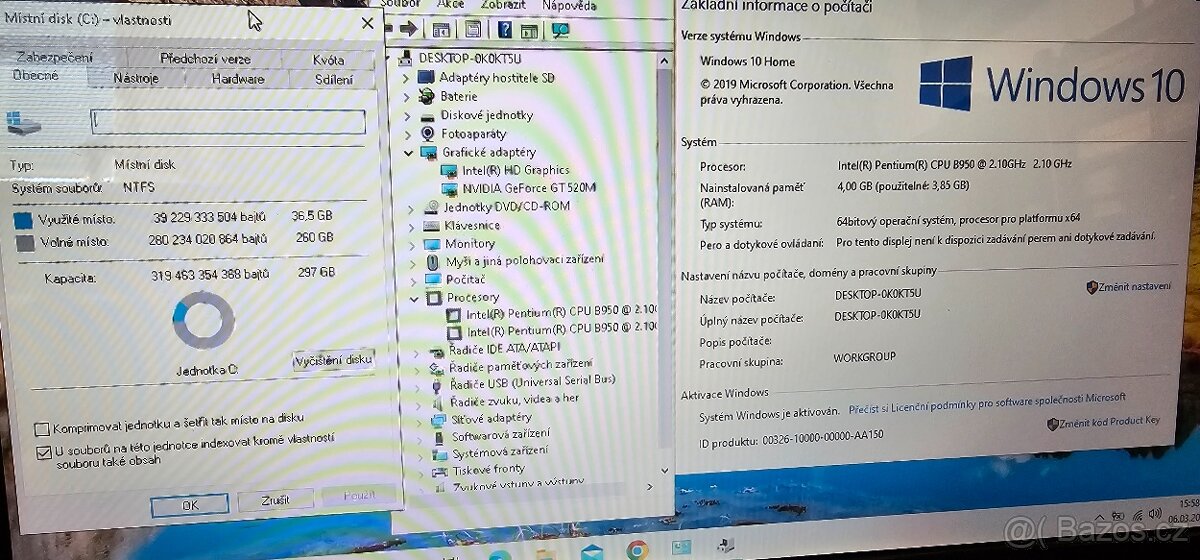Click the Vyčištění disku button
The height and width of the screenshot is (560, 1200).
pyautogui.click(x=333, y=360)
